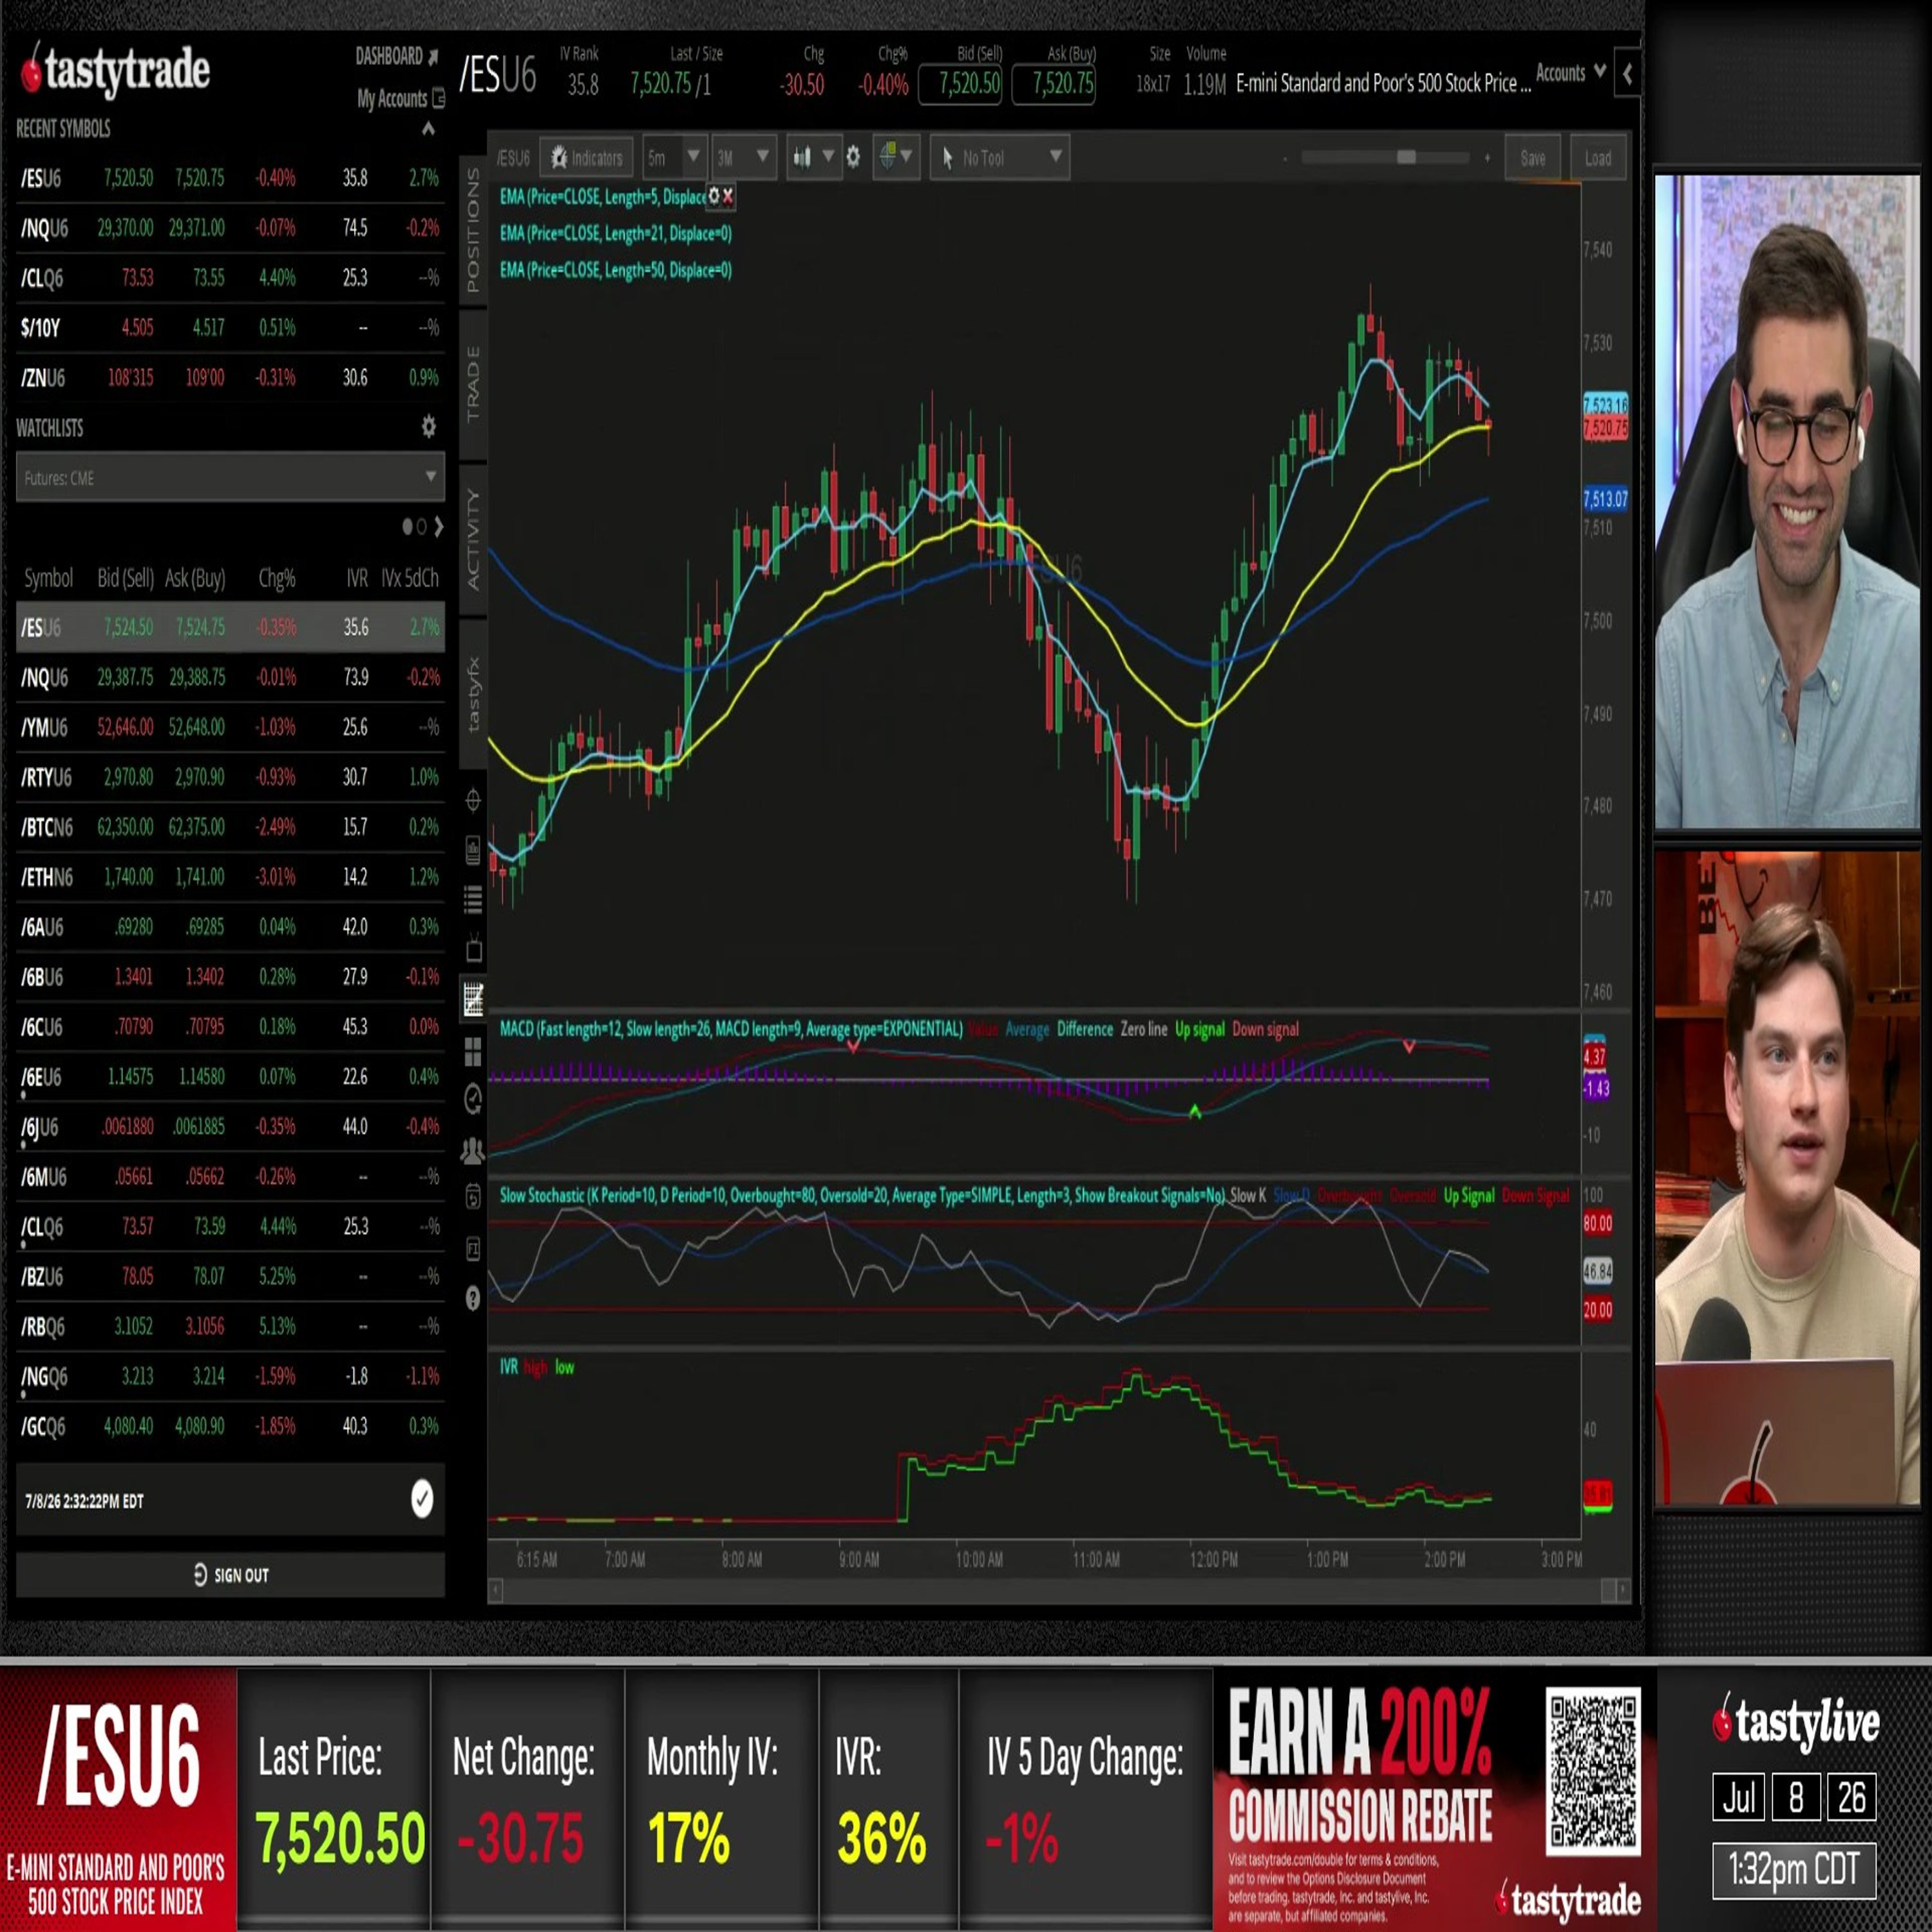
Task: Open the list view sidebar icon
Action: click(473, 899)
